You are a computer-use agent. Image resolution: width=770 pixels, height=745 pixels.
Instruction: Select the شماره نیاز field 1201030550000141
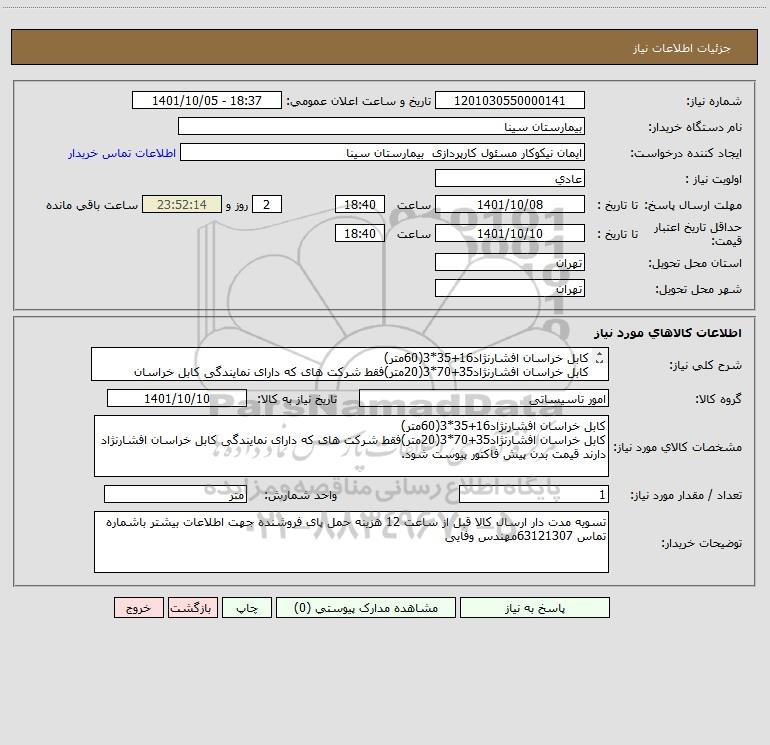coord(510,100)
